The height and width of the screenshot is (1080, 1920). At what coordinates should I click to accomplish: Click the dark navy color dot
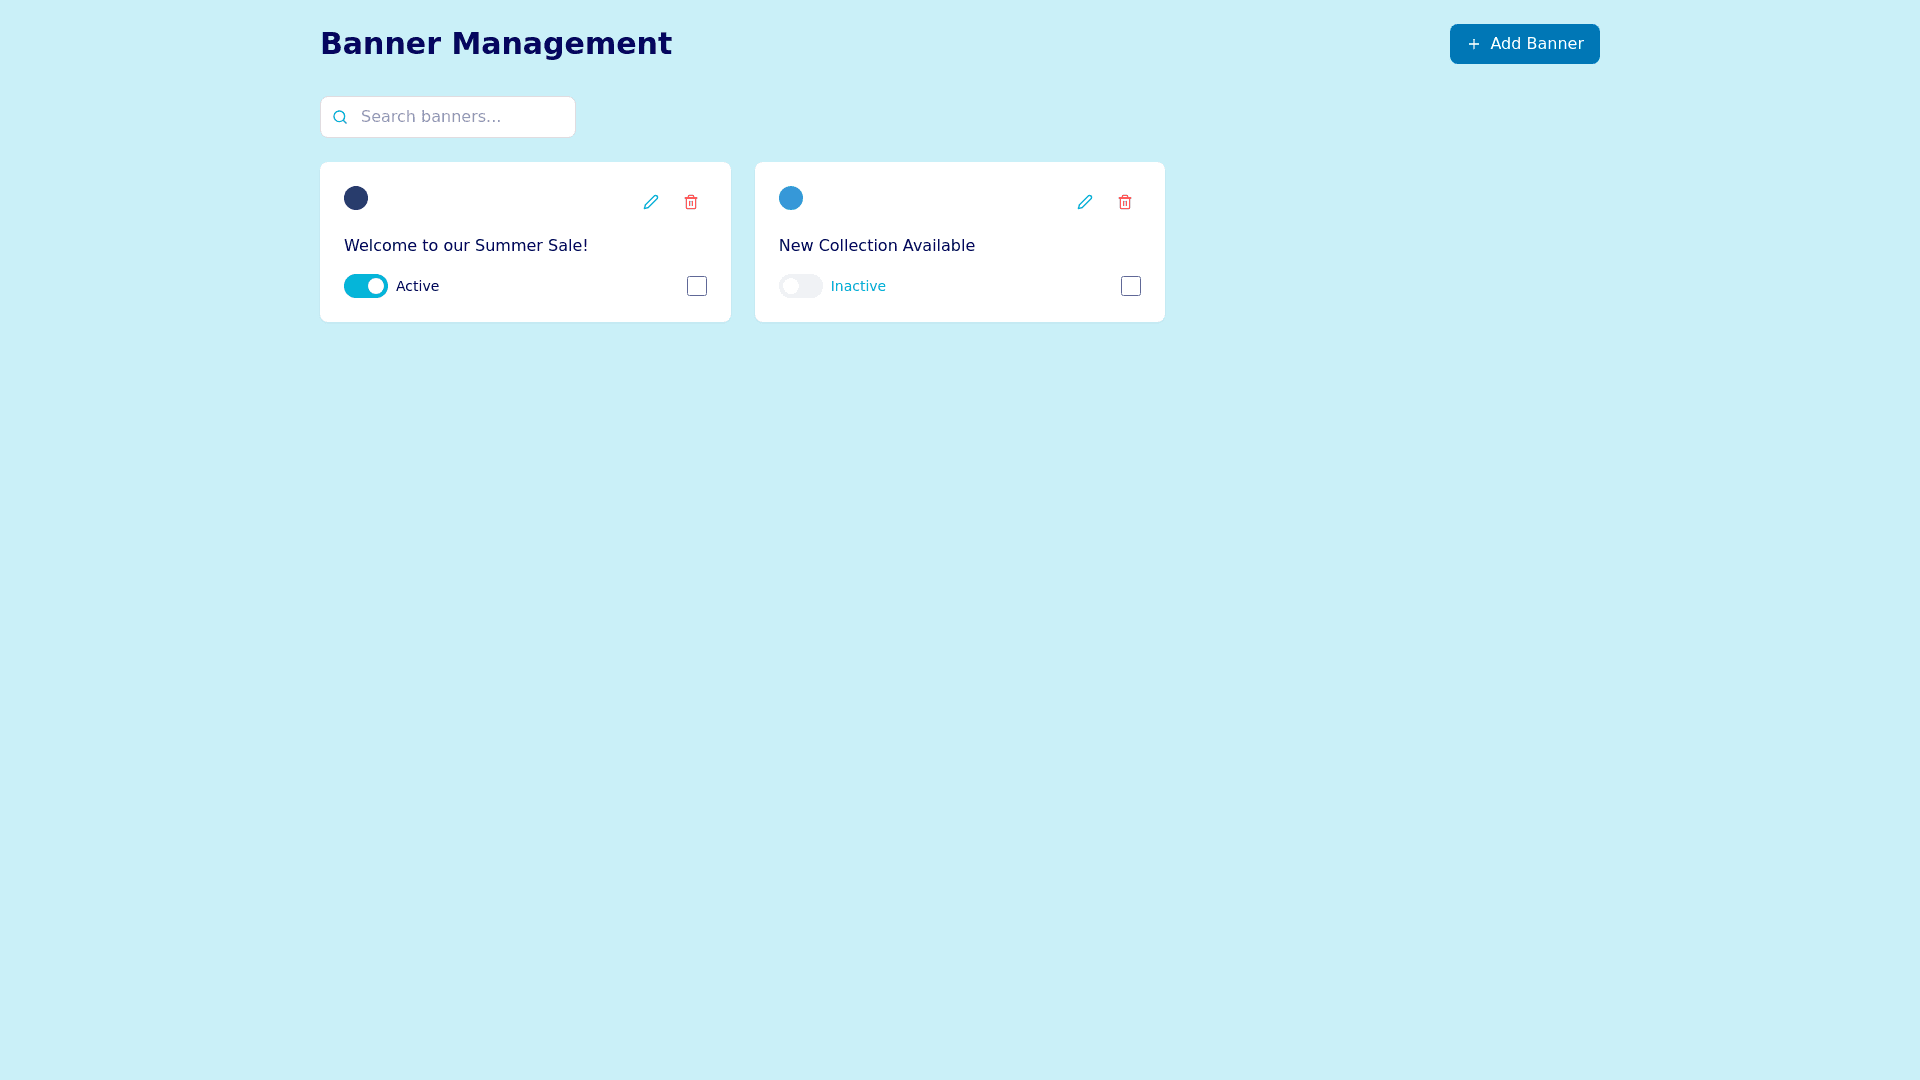coord(356,198)
